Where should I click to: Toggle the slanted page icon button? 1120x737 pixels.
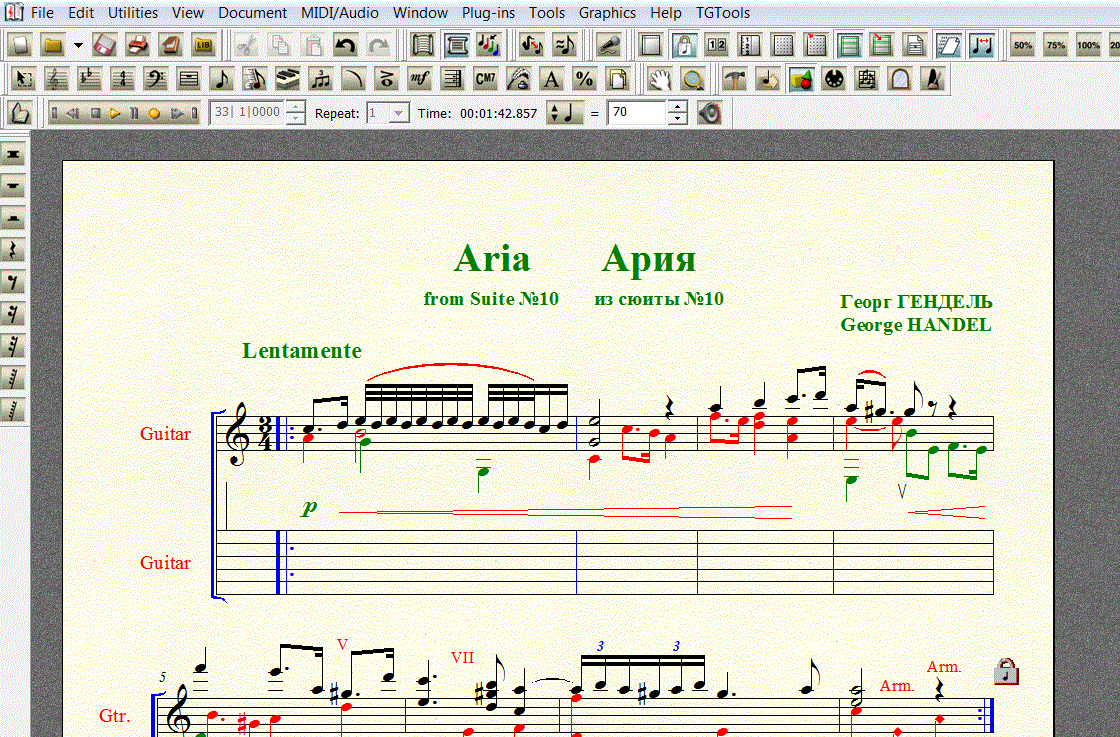[x=948, y=45]
